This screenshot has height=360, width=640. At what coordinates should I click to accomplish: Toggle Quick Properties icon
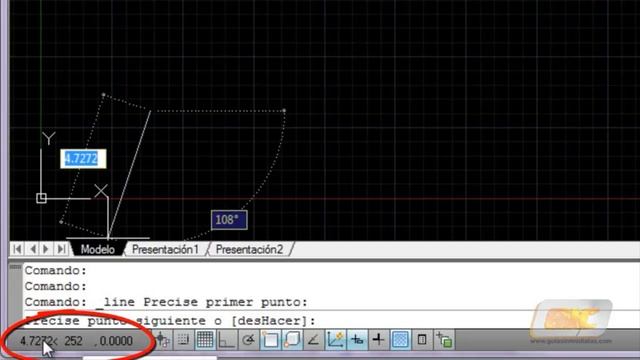(x=422, y=340)
